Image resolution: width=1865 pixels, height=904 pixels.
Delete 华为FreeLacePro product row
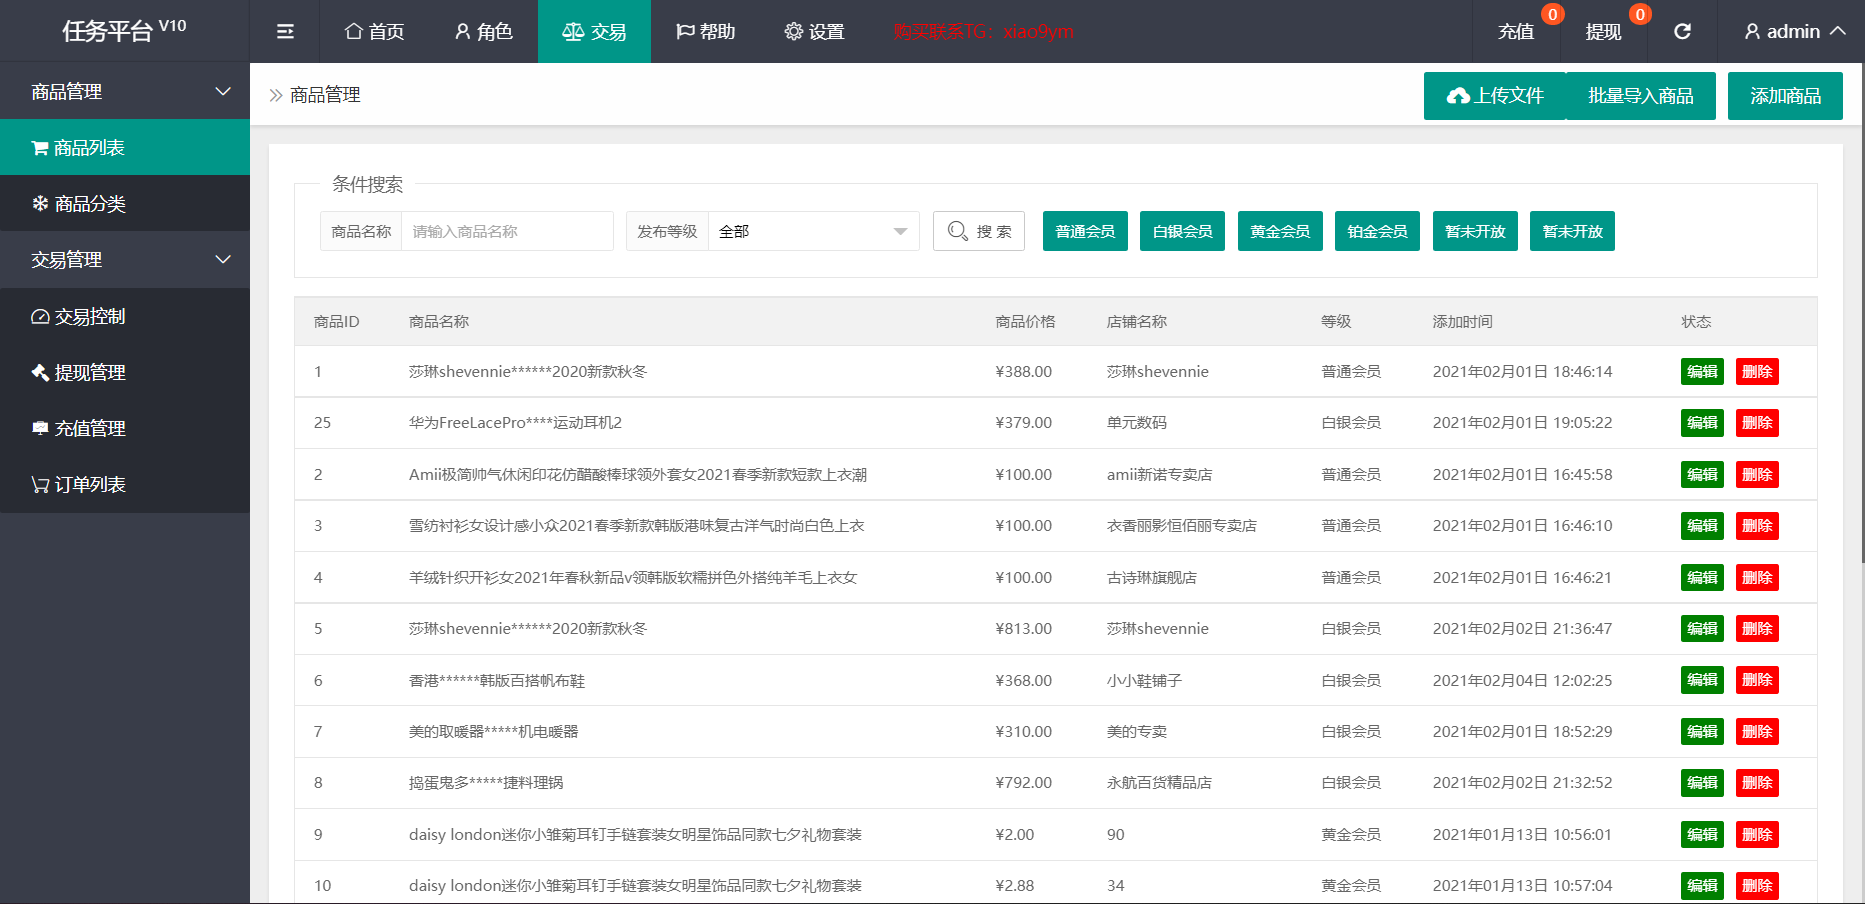tap(1757, 422)
